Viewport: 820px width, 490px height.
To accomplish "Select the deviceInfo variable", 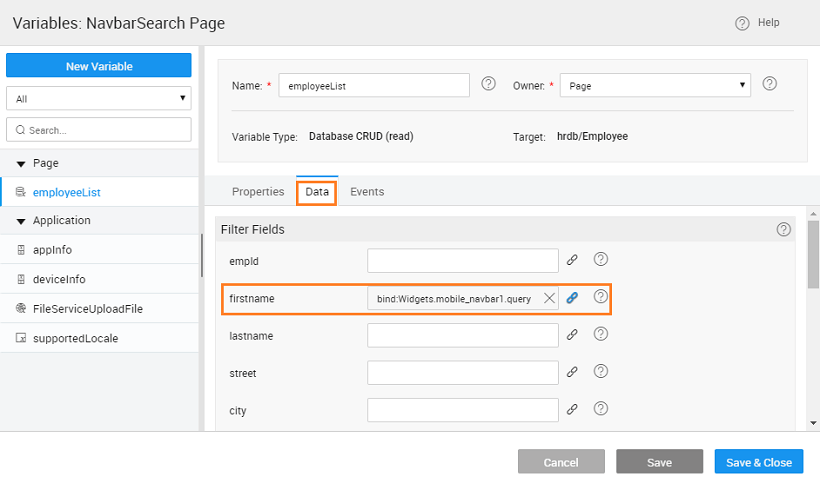I will click(66, 280).
